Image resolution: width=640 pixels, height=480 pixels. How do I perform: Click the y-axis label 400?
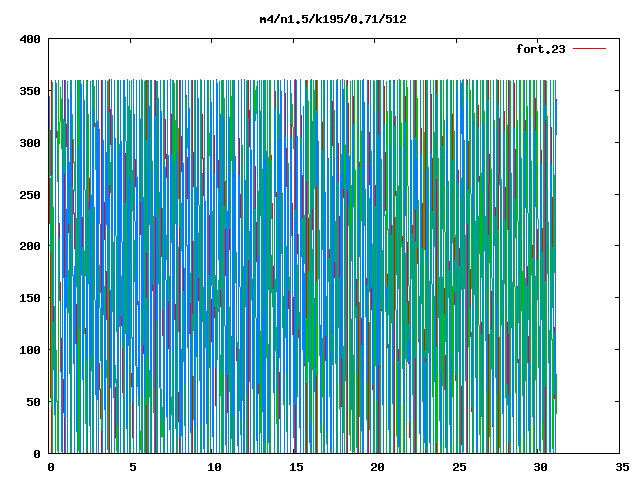point(30,39)
